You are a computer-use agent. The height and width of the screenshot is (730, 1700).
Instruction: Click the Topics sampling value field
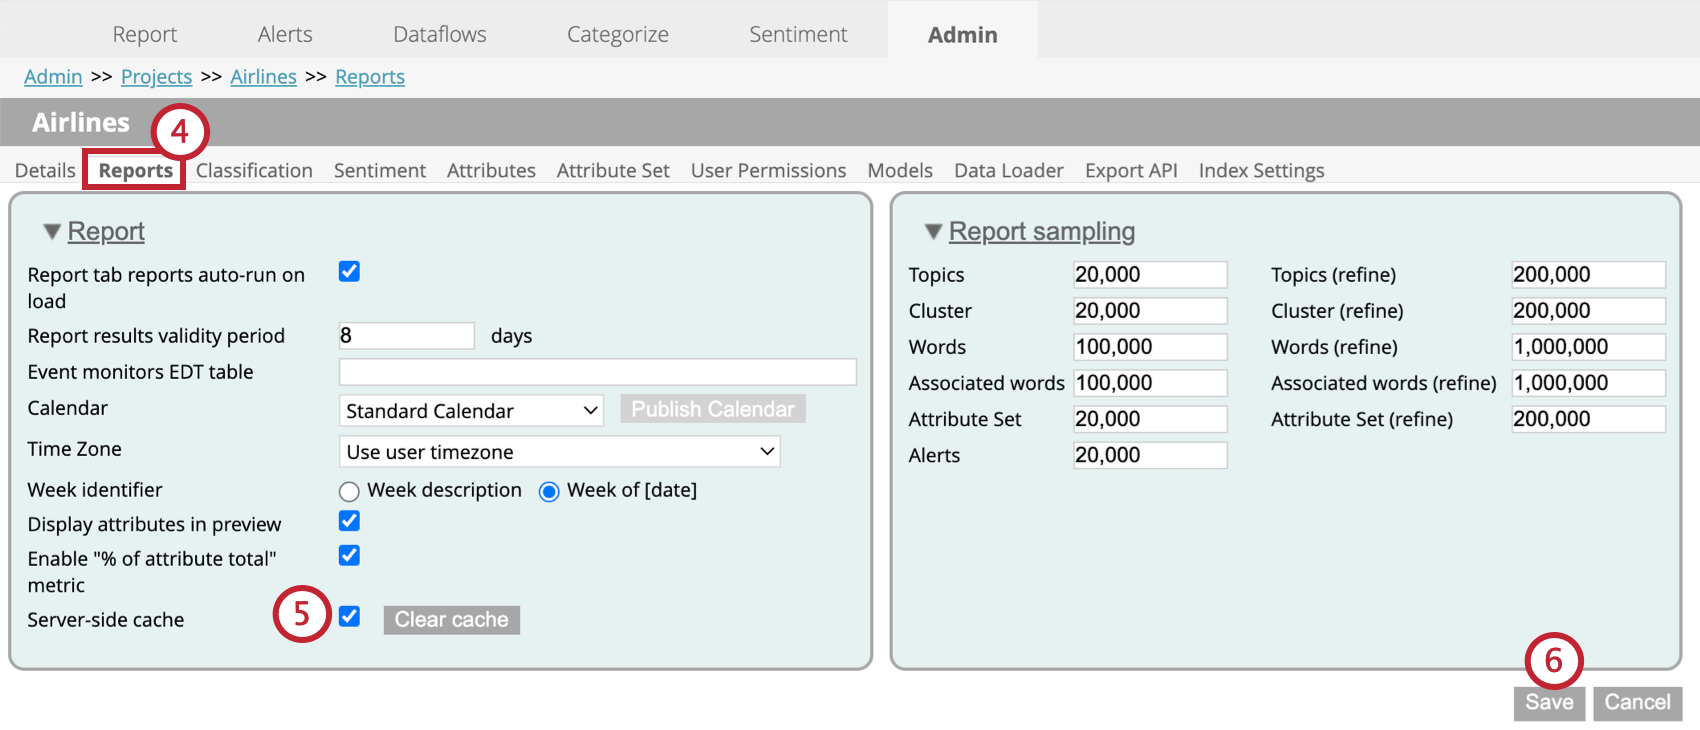1149,275
